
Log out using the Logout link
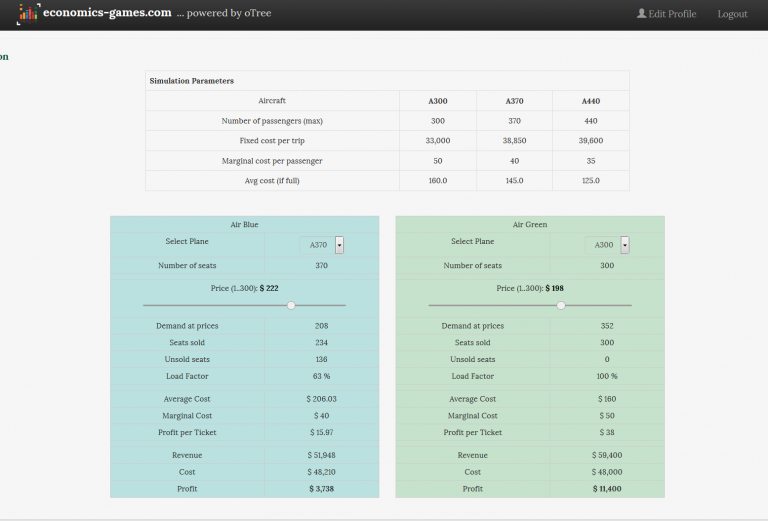(732, 14)
